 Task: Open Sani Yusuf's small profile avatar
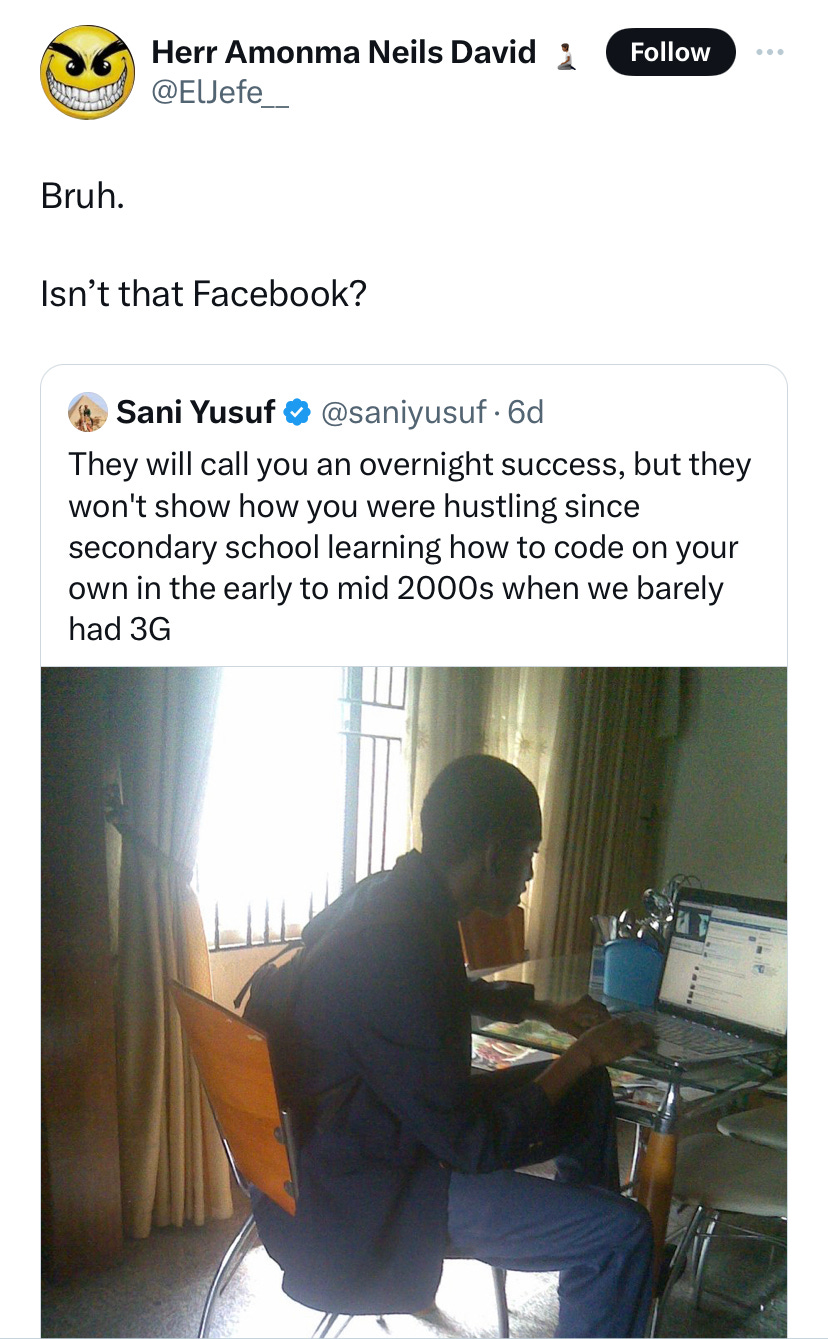87,411
